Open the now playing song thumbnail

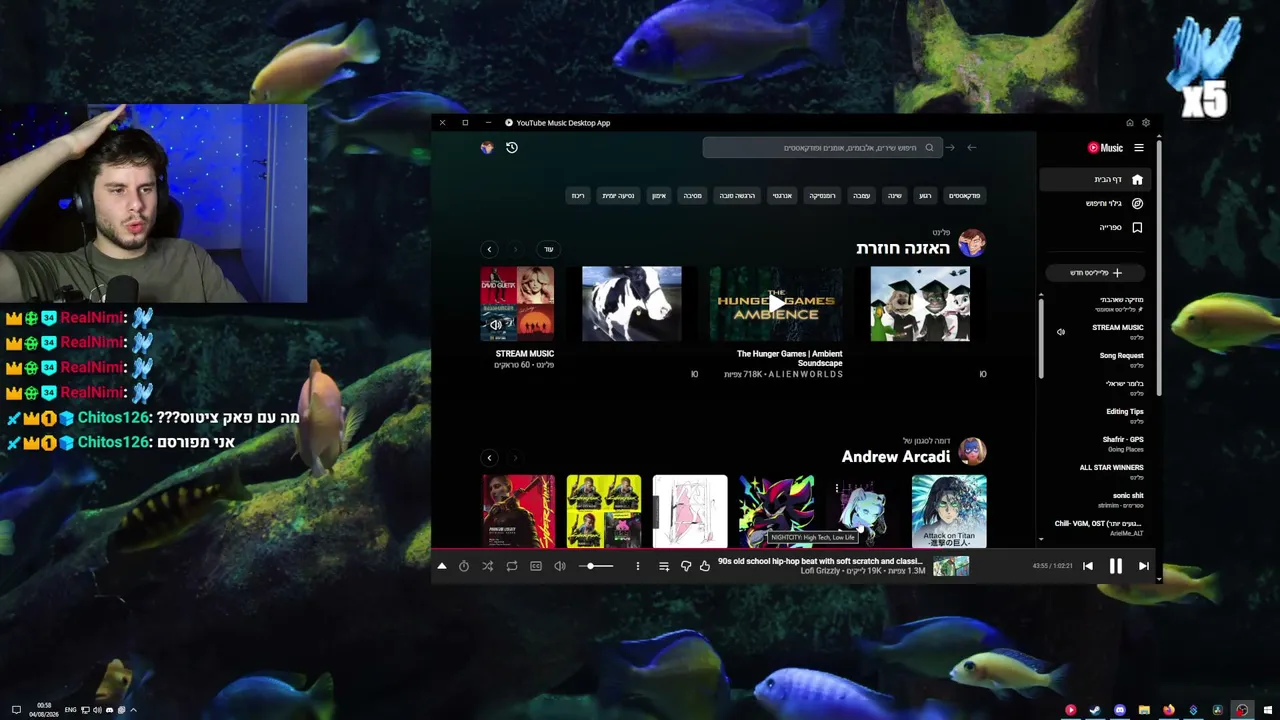(951, 567)
